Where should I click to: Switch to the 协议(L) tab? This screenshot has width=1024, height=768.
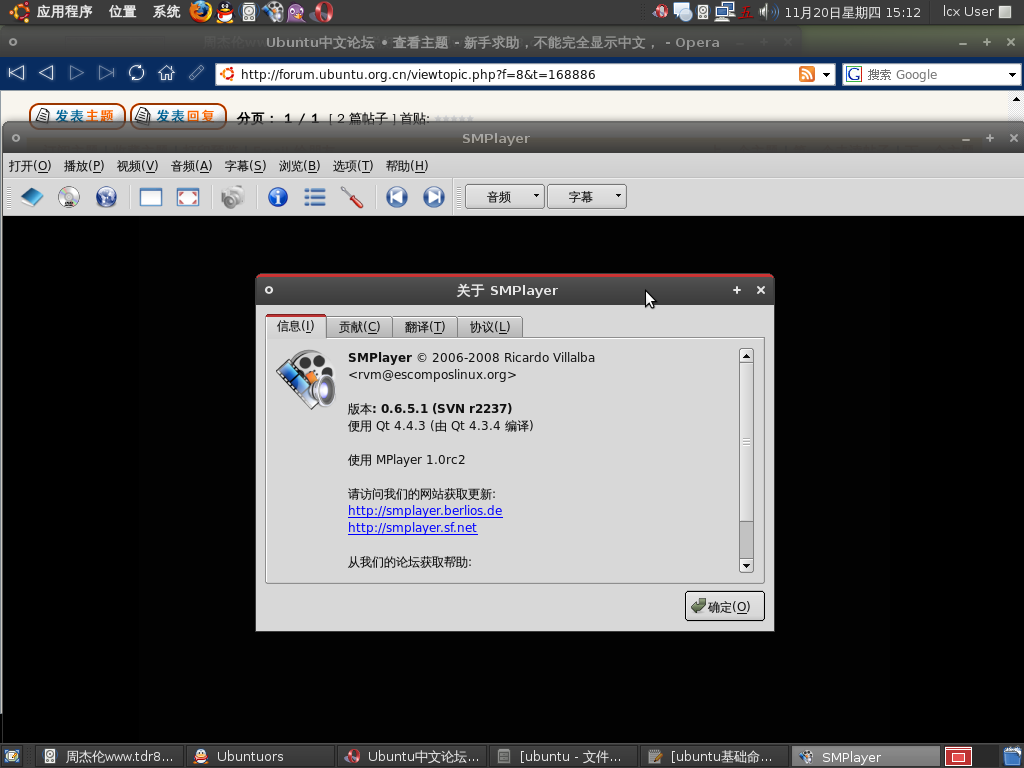coord(490,327)
